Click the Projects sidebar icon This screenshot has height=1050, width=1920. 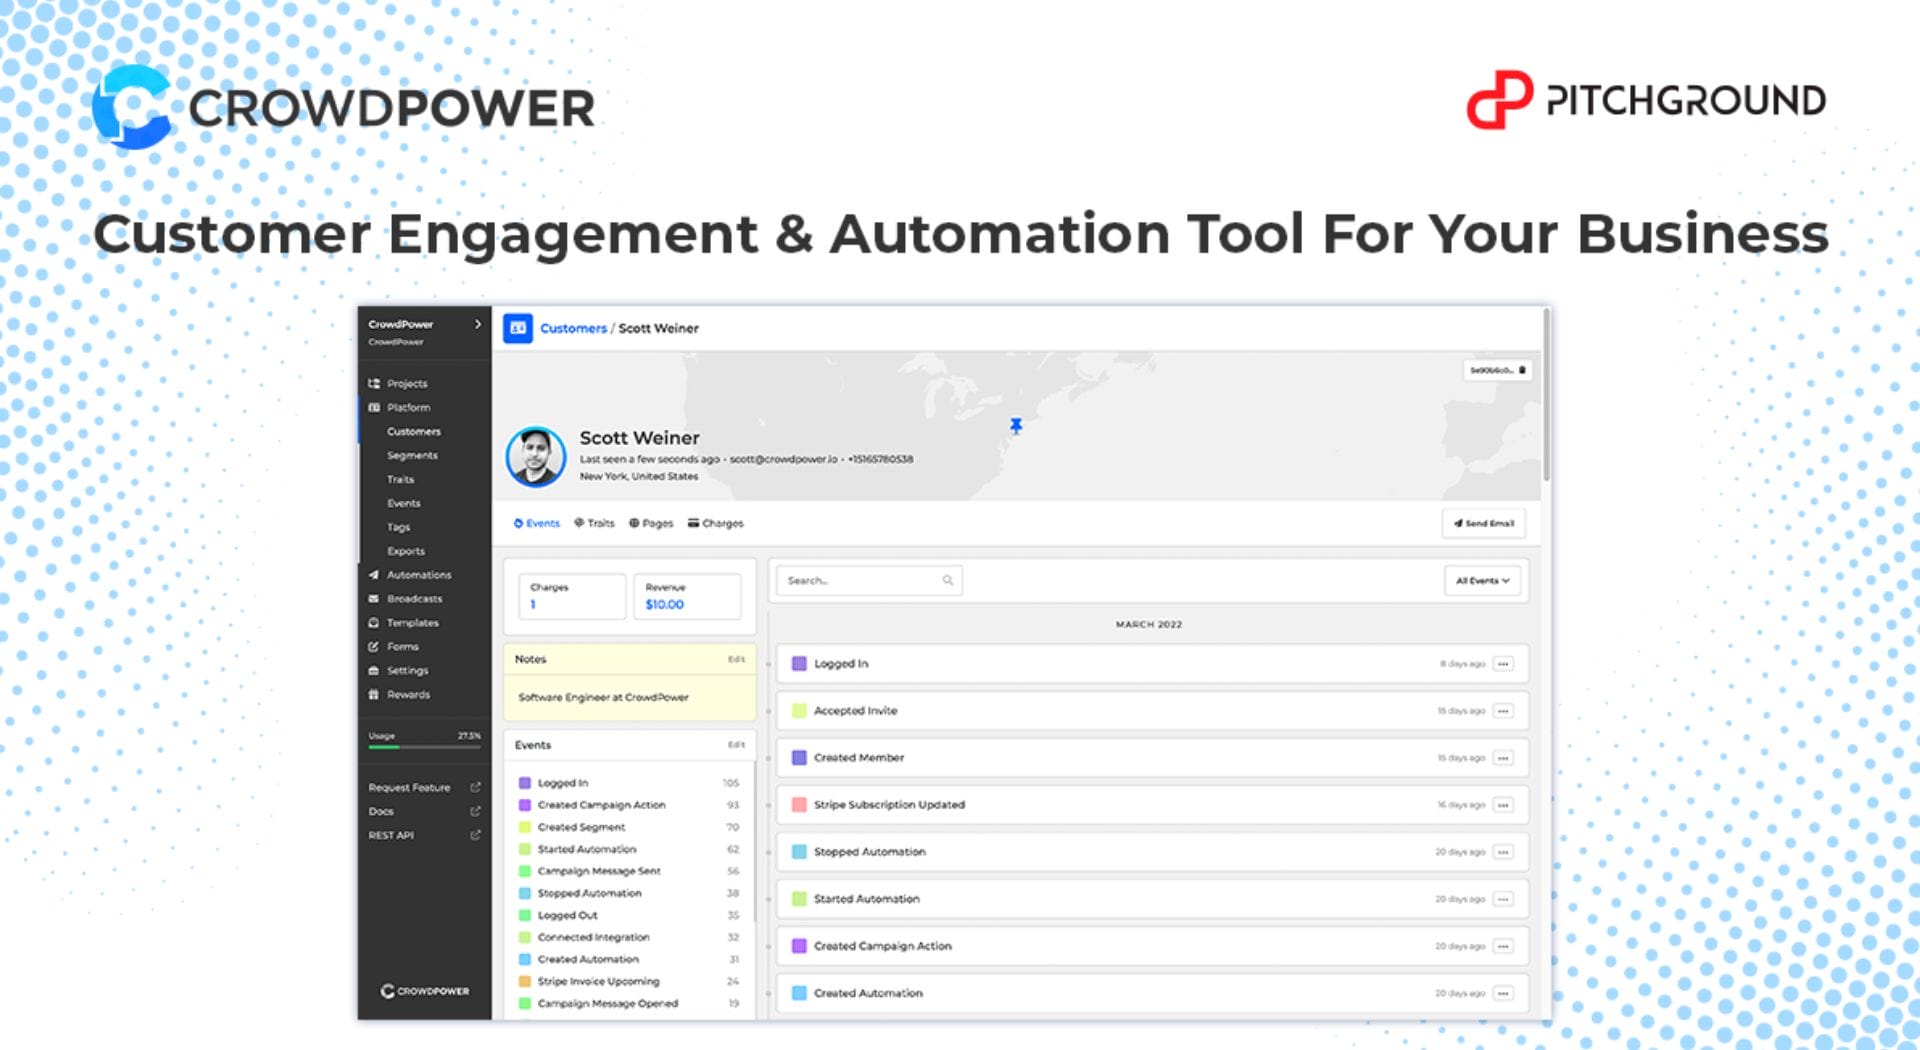click(374, 383)
